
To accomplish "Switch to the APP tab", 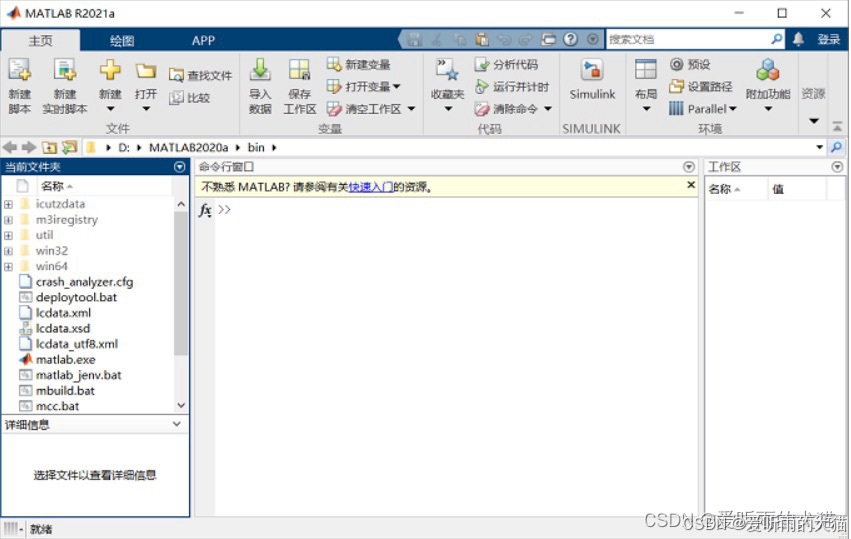I will click(x=204, y=40).
